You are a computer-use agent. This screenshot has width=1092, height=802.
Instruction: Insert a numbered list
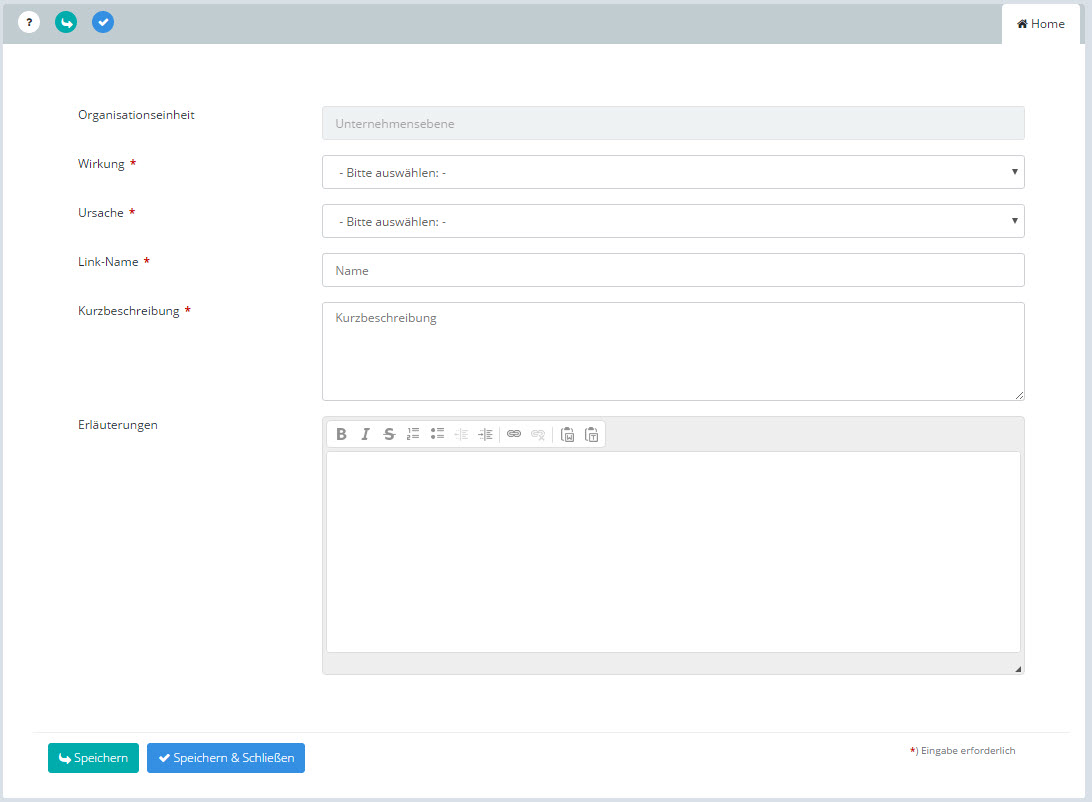413,434
